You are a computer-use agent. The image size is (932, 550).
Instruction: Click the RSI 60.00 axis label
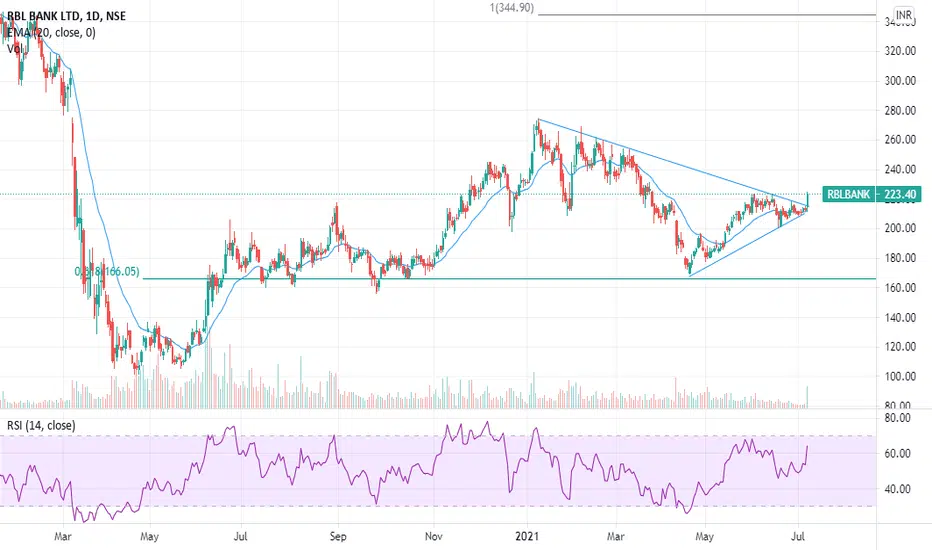tap(897, 454)
